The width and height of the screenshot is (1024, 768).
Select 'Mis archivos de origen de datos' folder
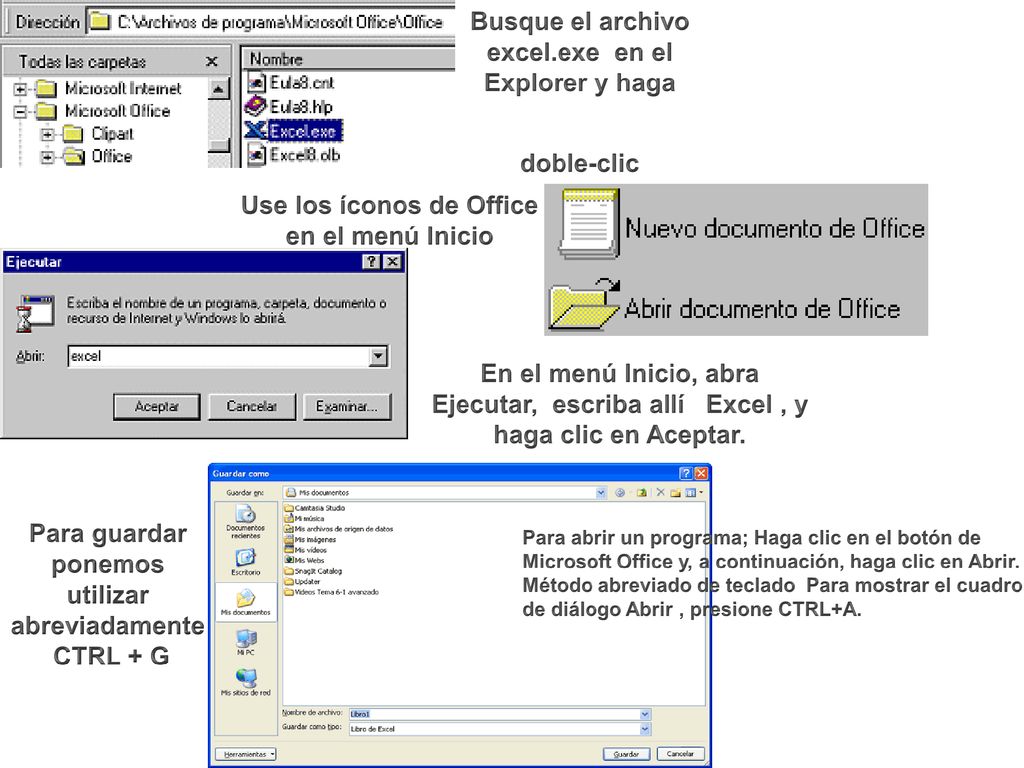(338, 529)
